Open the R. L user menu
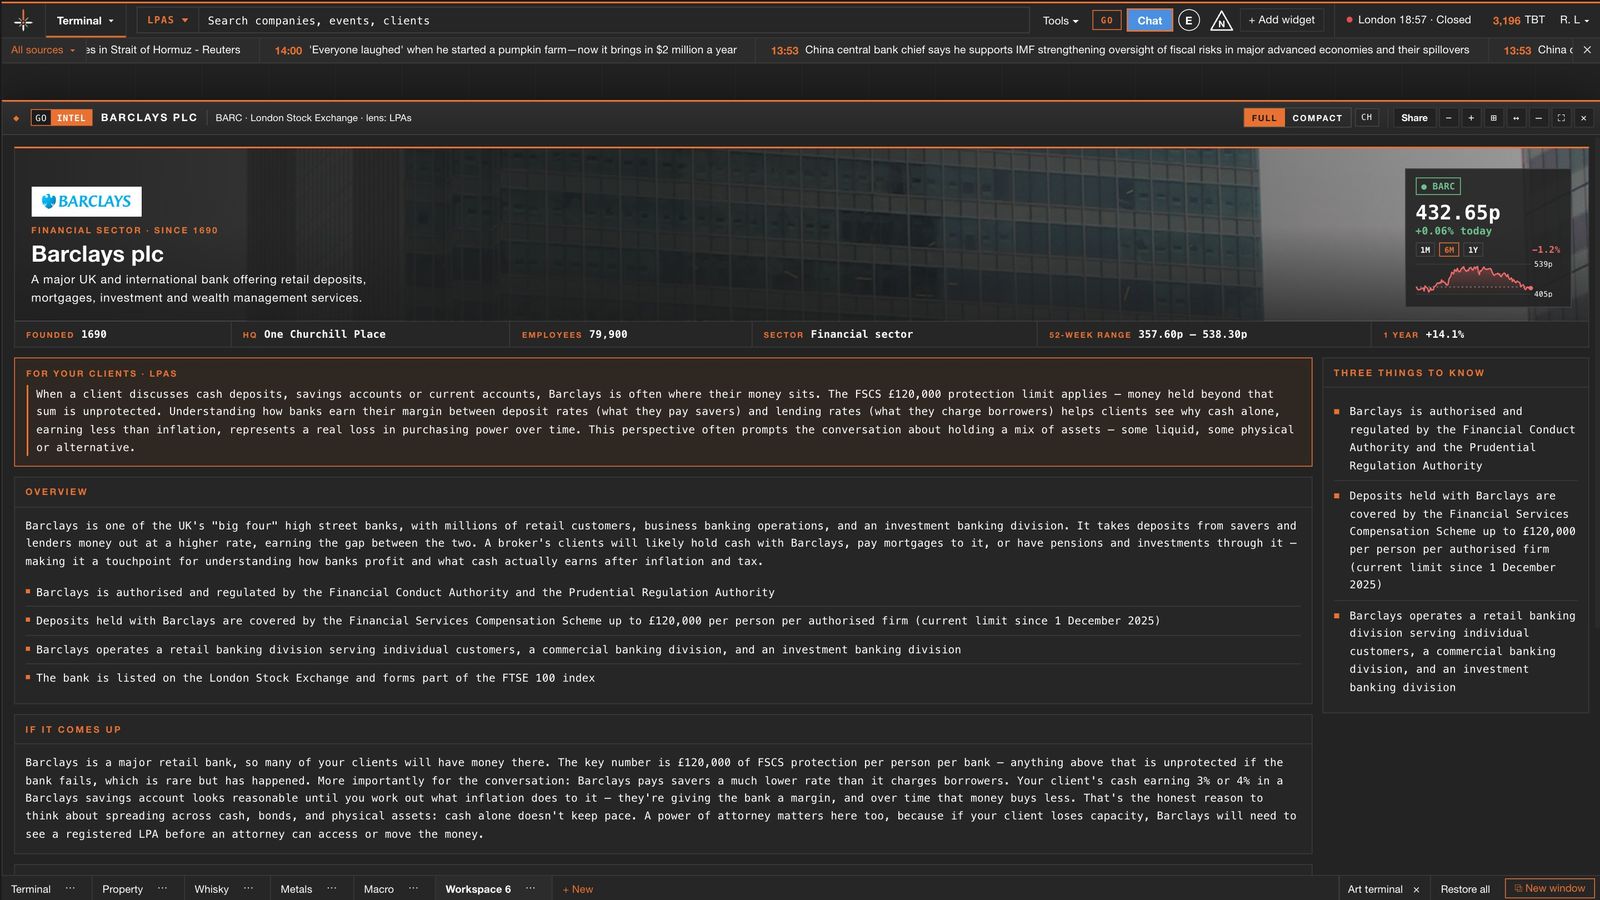The height and width of the screenshot is (900, 1600). click(x=1574, y=20)
